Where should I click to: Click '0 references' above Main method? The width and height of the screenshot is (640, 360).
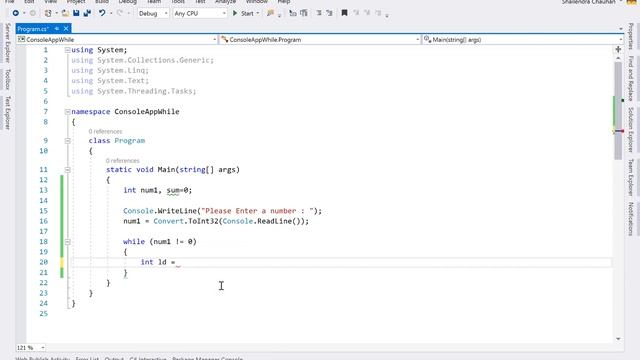tap(122, 160)
